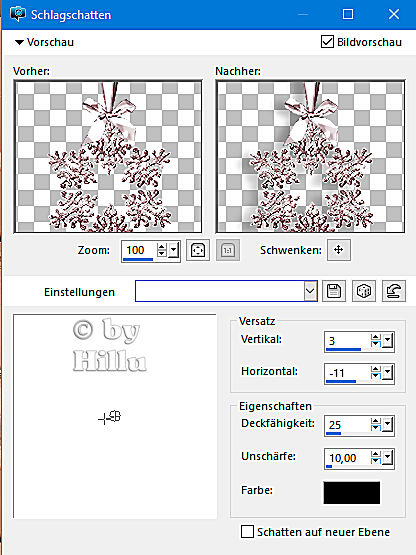
Task: Decrease the Zoom value with the down arrow
Action: (162, 253)
